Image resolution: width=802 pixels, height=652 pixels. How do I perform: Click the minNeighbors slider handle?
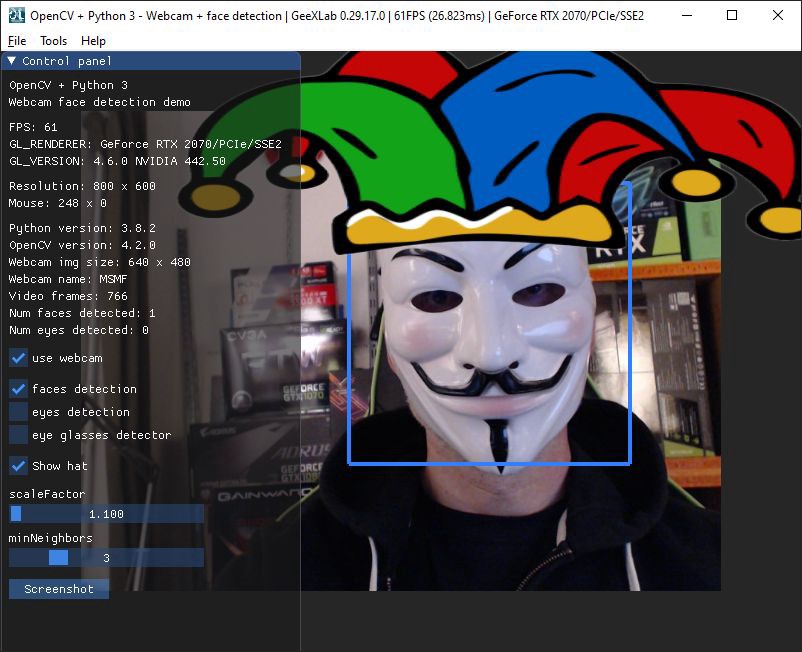coord(57,558)
